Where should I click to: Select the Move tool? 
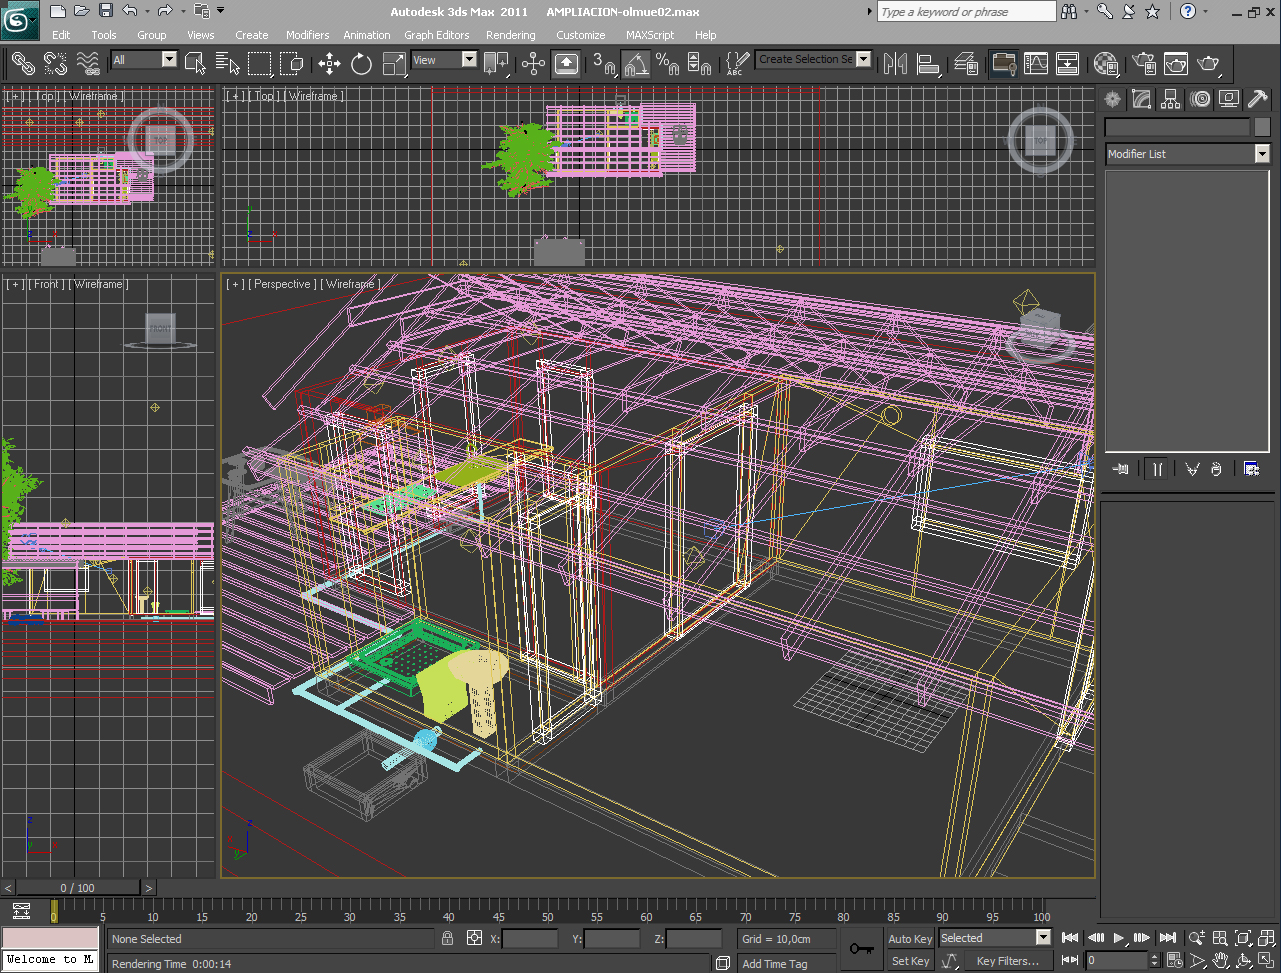330,64
